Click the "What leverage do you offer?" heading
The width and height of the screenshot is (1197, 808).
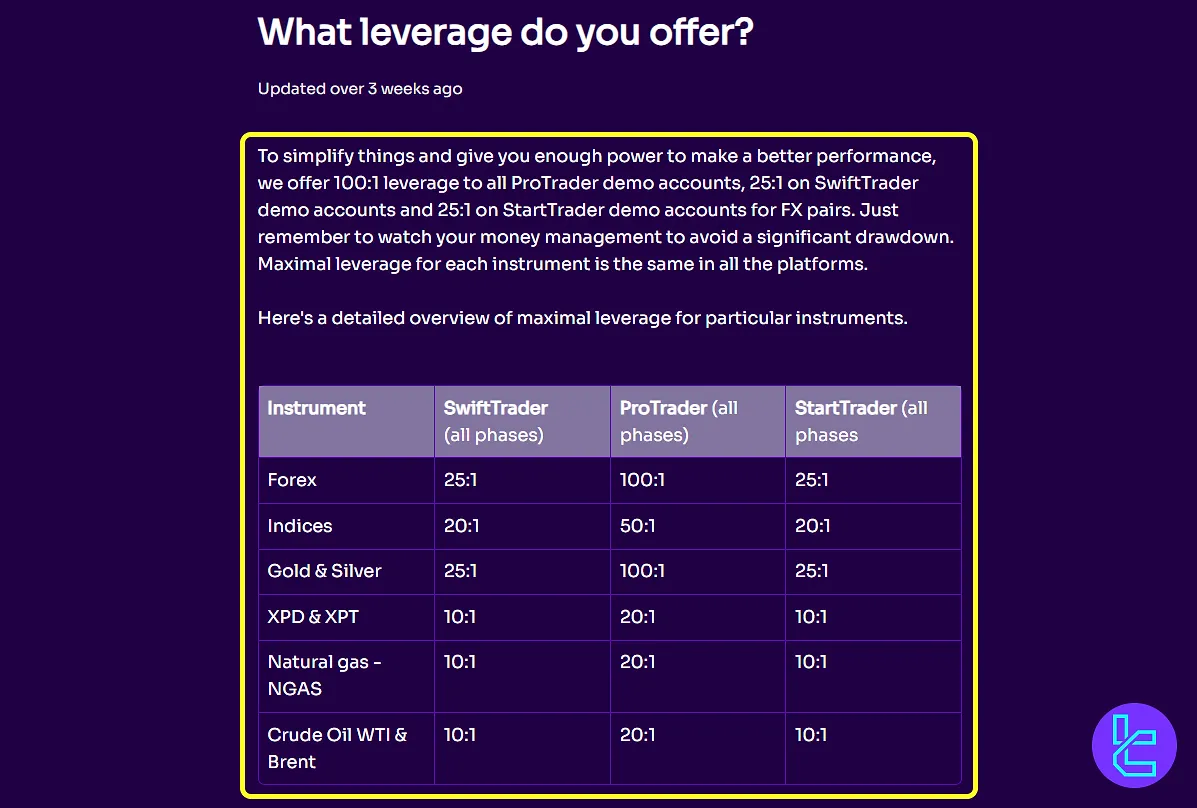coord(505,32)
